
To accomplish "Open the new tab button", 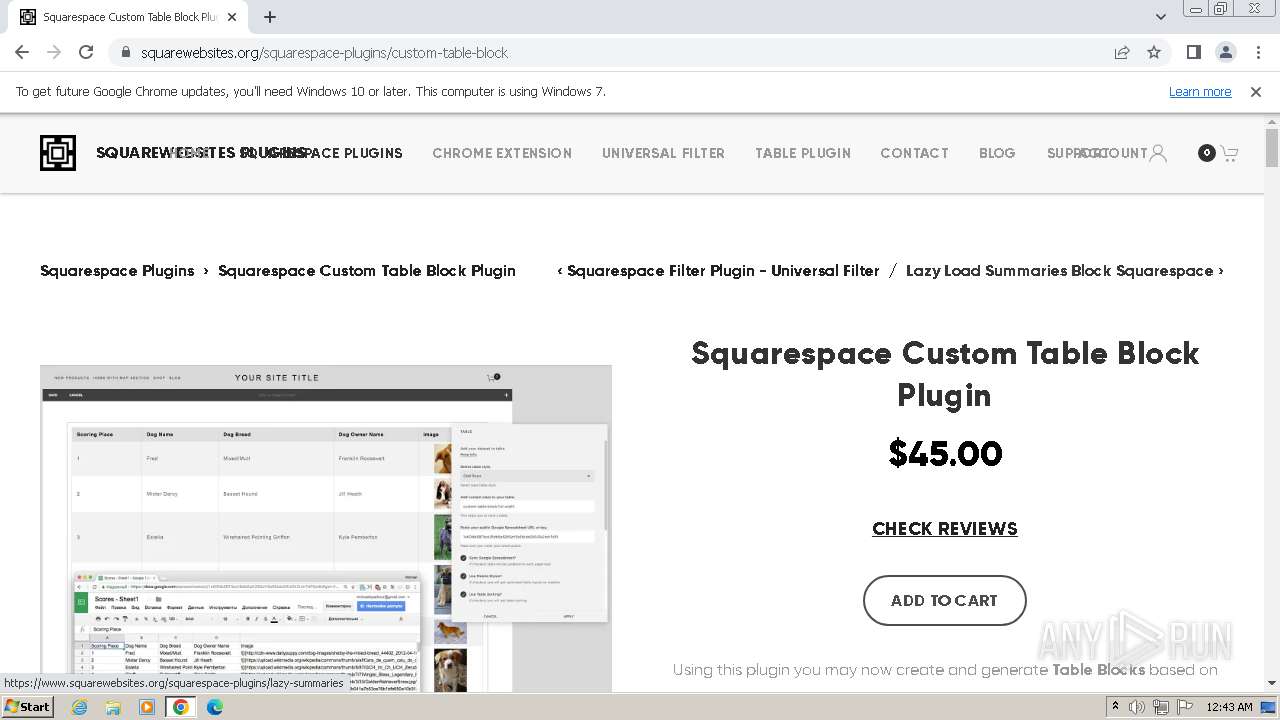I will point(270,17).
